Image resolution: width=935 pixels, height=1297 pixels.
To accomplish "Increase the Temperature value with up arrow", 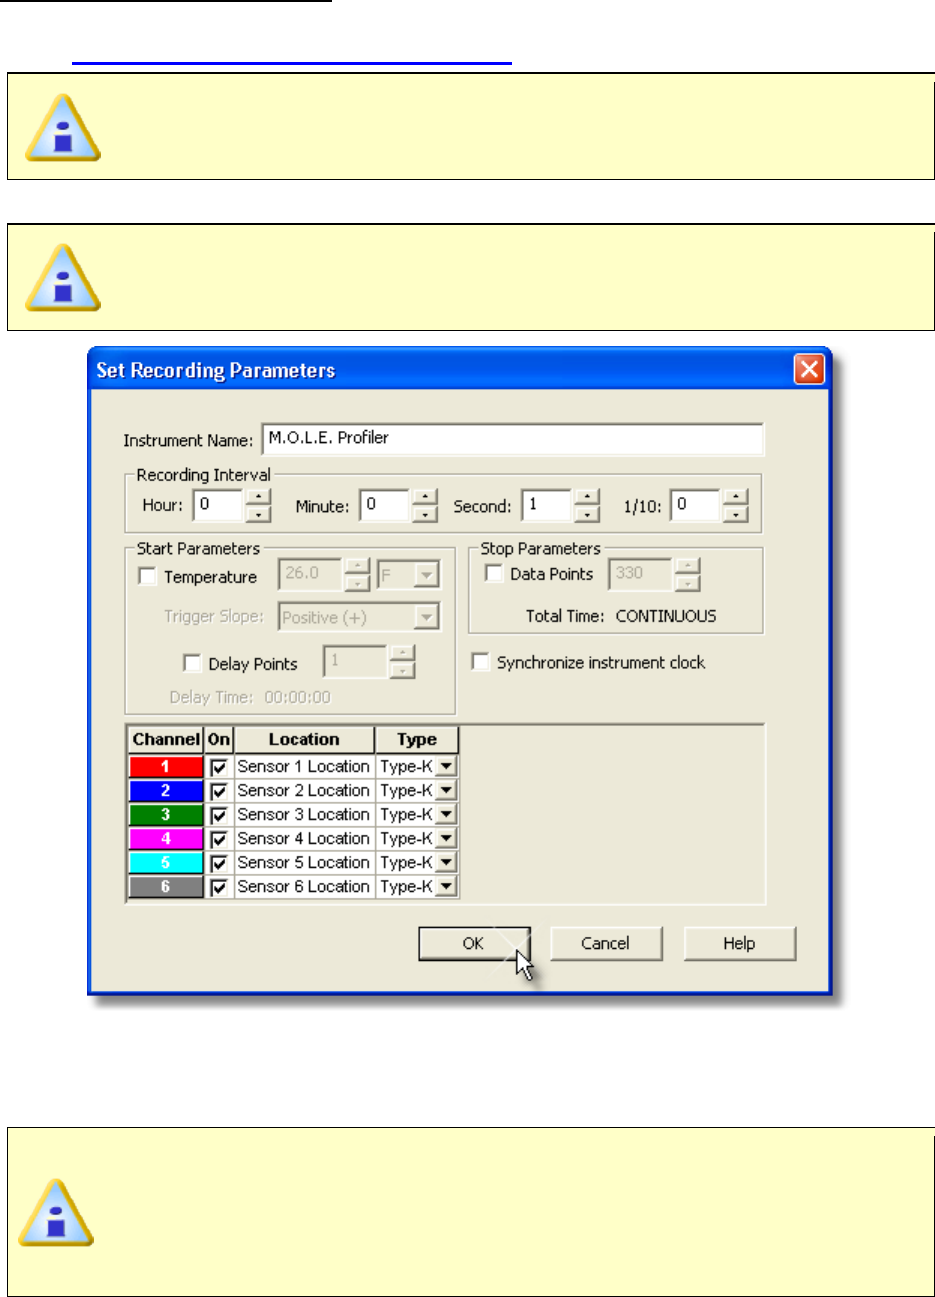I will [358, 566].
